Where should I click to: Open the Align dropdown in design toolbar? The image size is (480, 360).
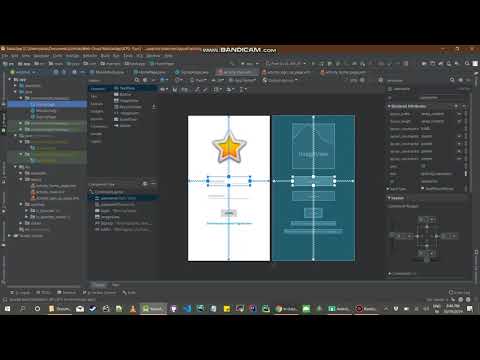[229, 89]
